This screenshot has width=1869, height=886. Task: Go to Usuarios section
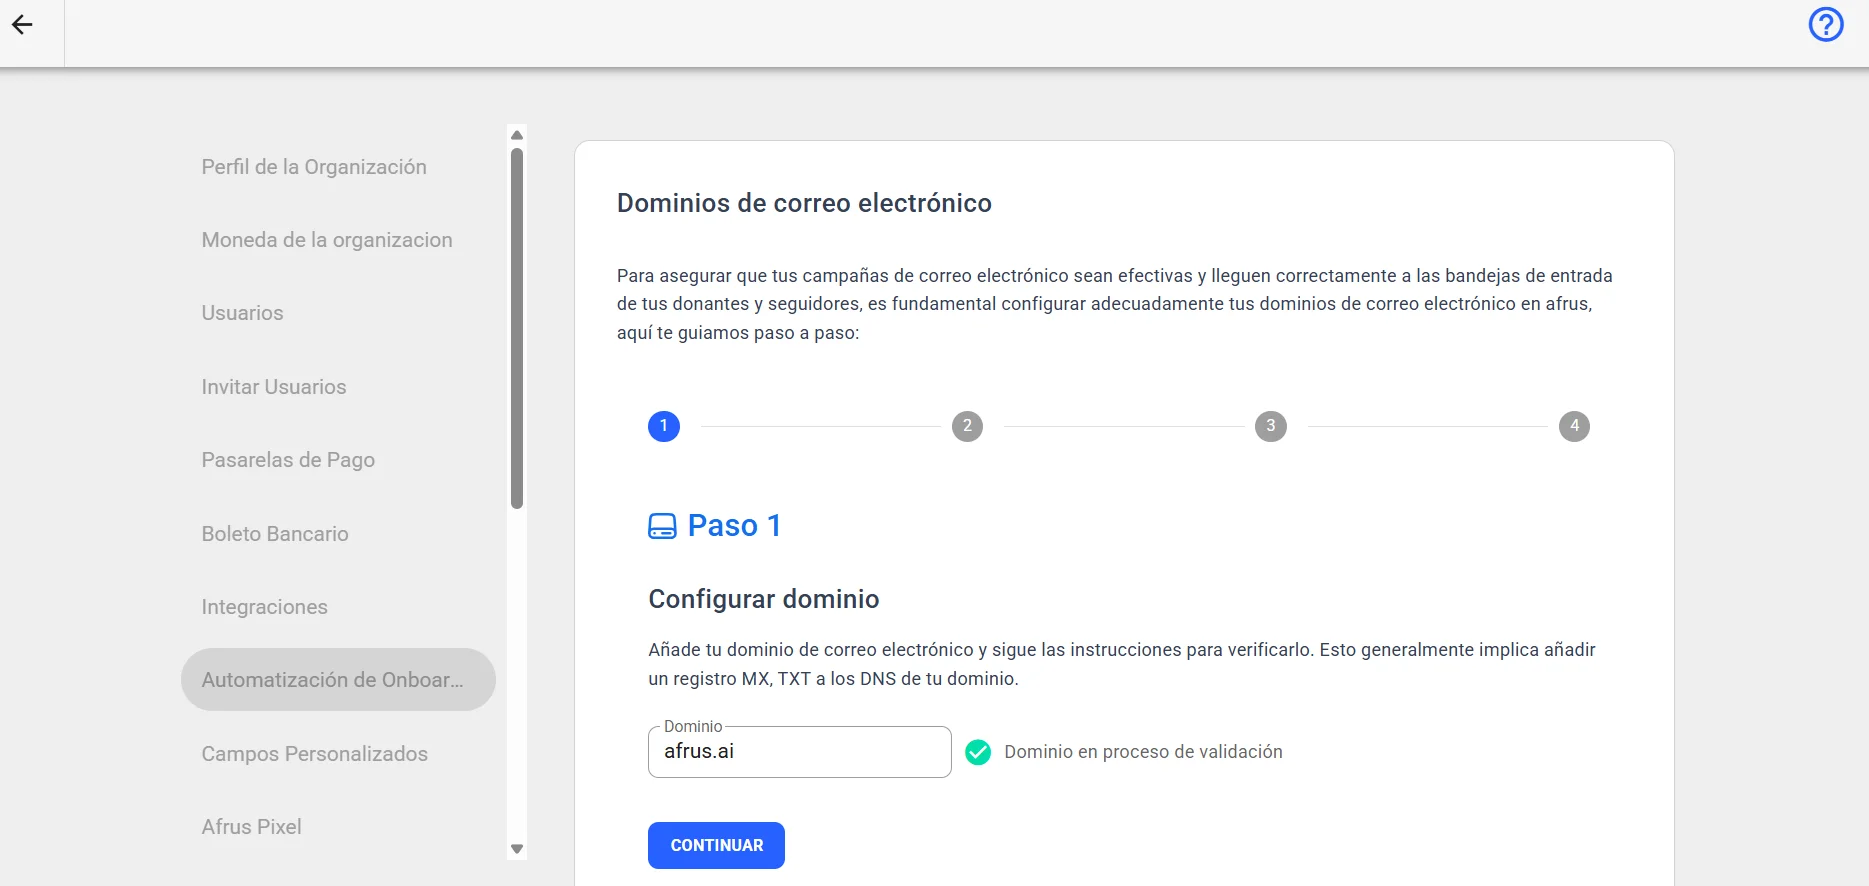[x=242, y=313]
